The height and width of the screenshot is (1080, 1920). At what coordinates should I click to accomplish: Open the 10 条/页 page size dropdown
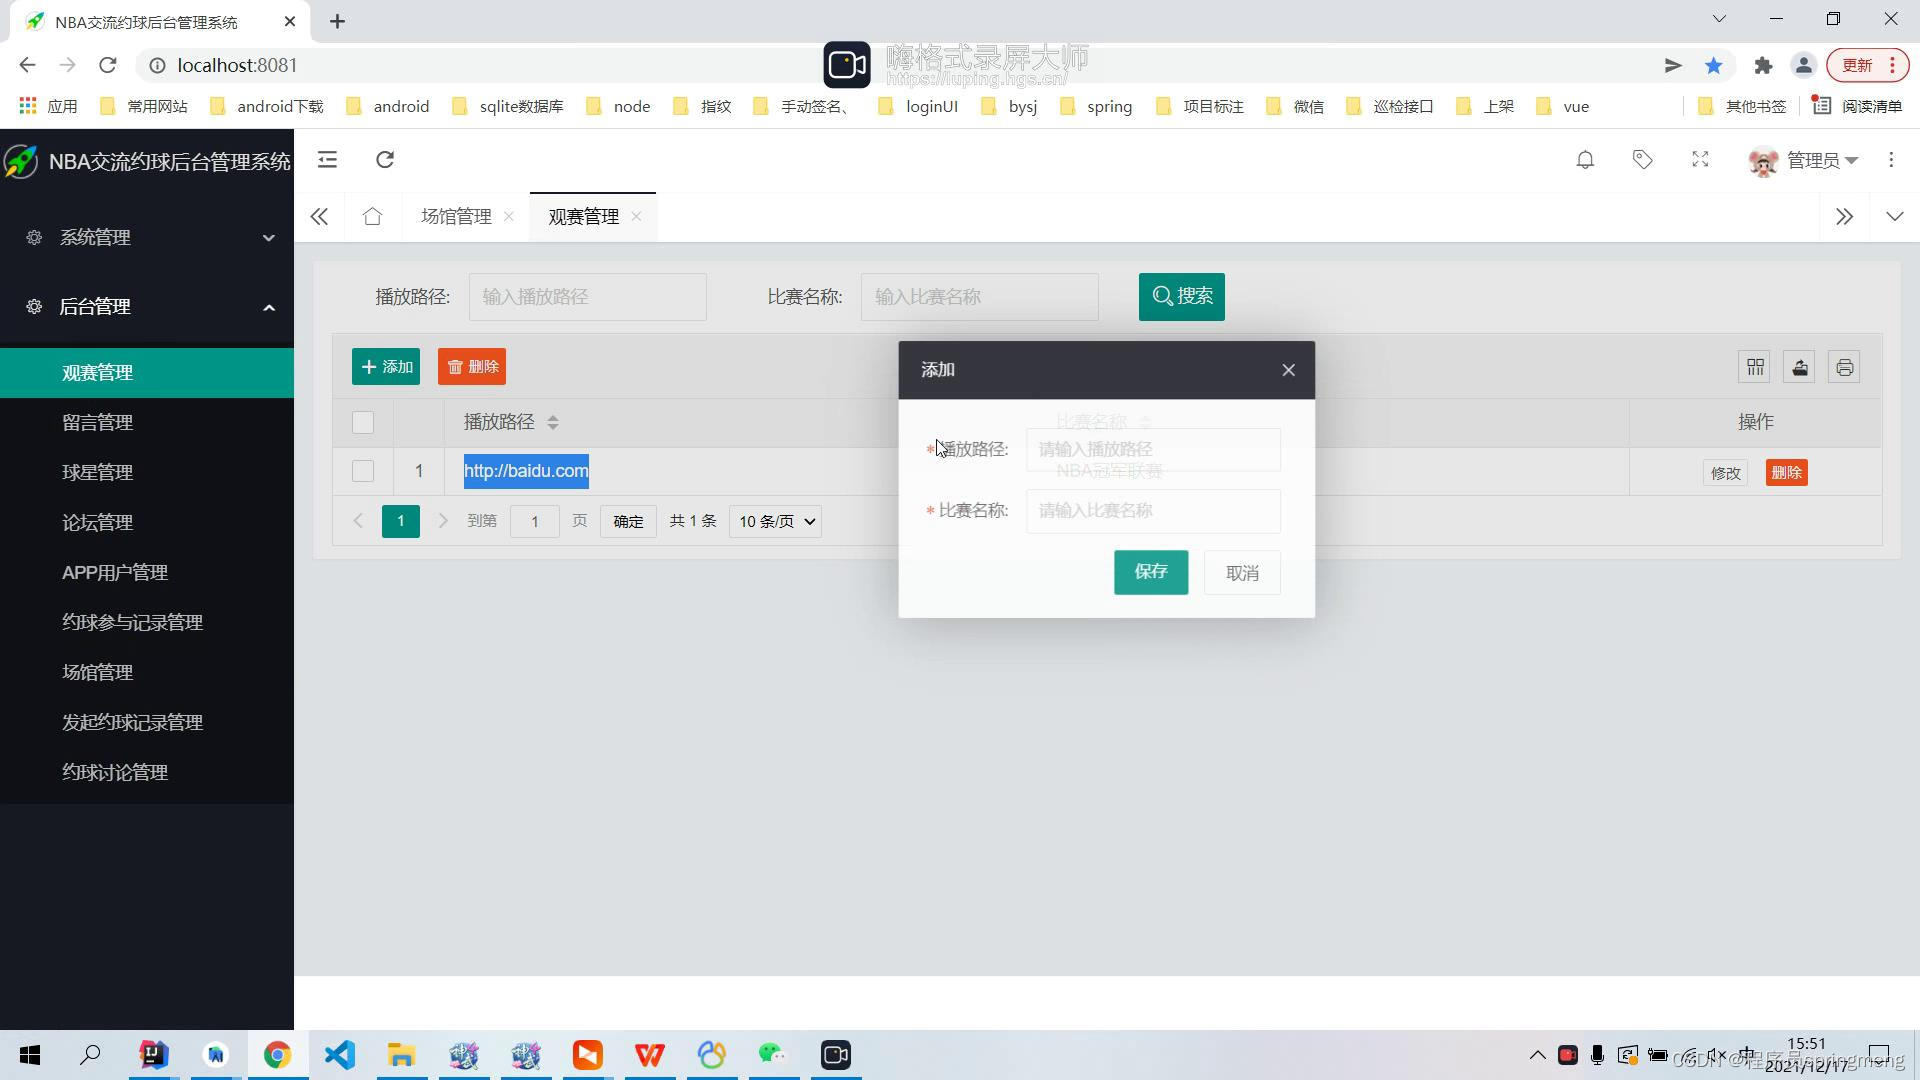[776, 522]
